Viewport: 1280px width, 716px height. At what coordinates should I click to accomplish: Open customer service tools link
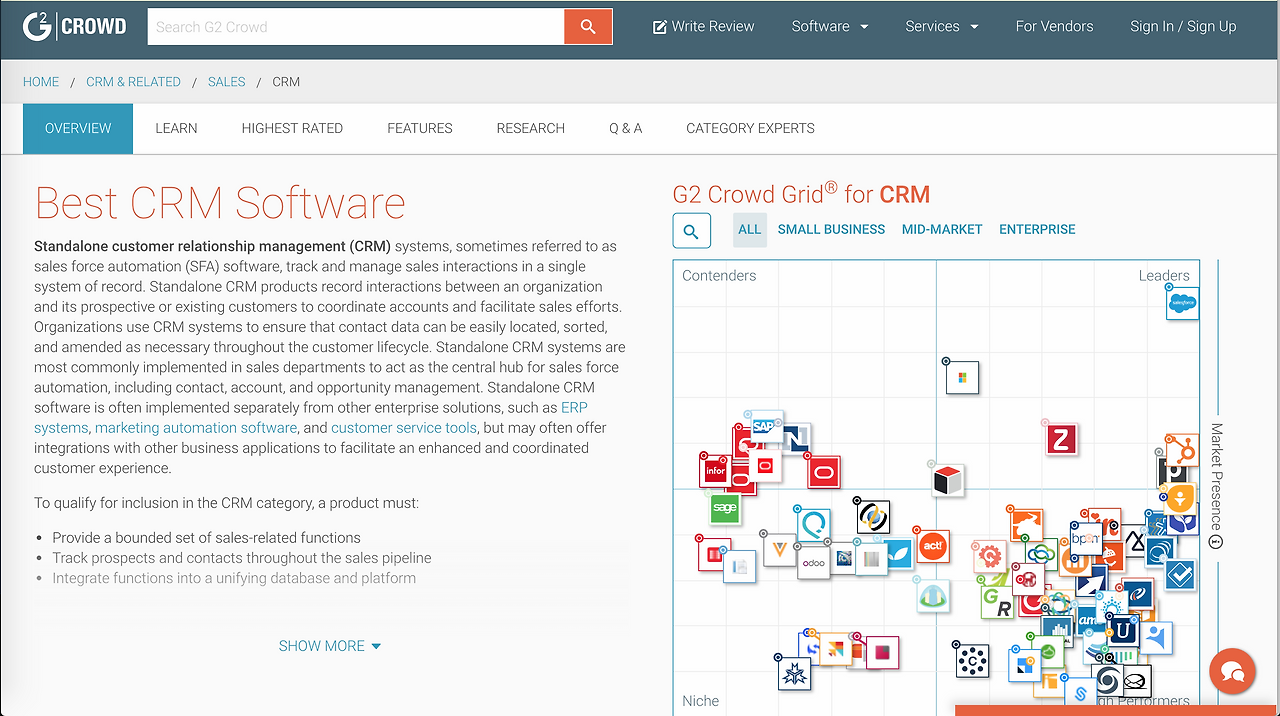pyautogui.click(x=404, y=428)
